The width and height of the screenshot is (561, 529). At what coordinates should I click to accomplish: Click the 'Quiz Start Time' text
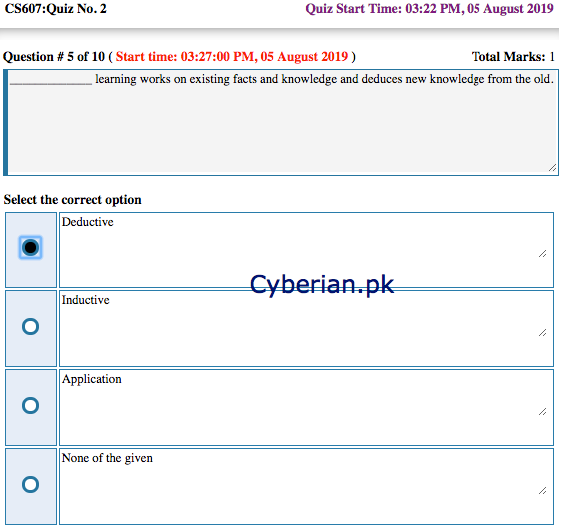(429, 9)
